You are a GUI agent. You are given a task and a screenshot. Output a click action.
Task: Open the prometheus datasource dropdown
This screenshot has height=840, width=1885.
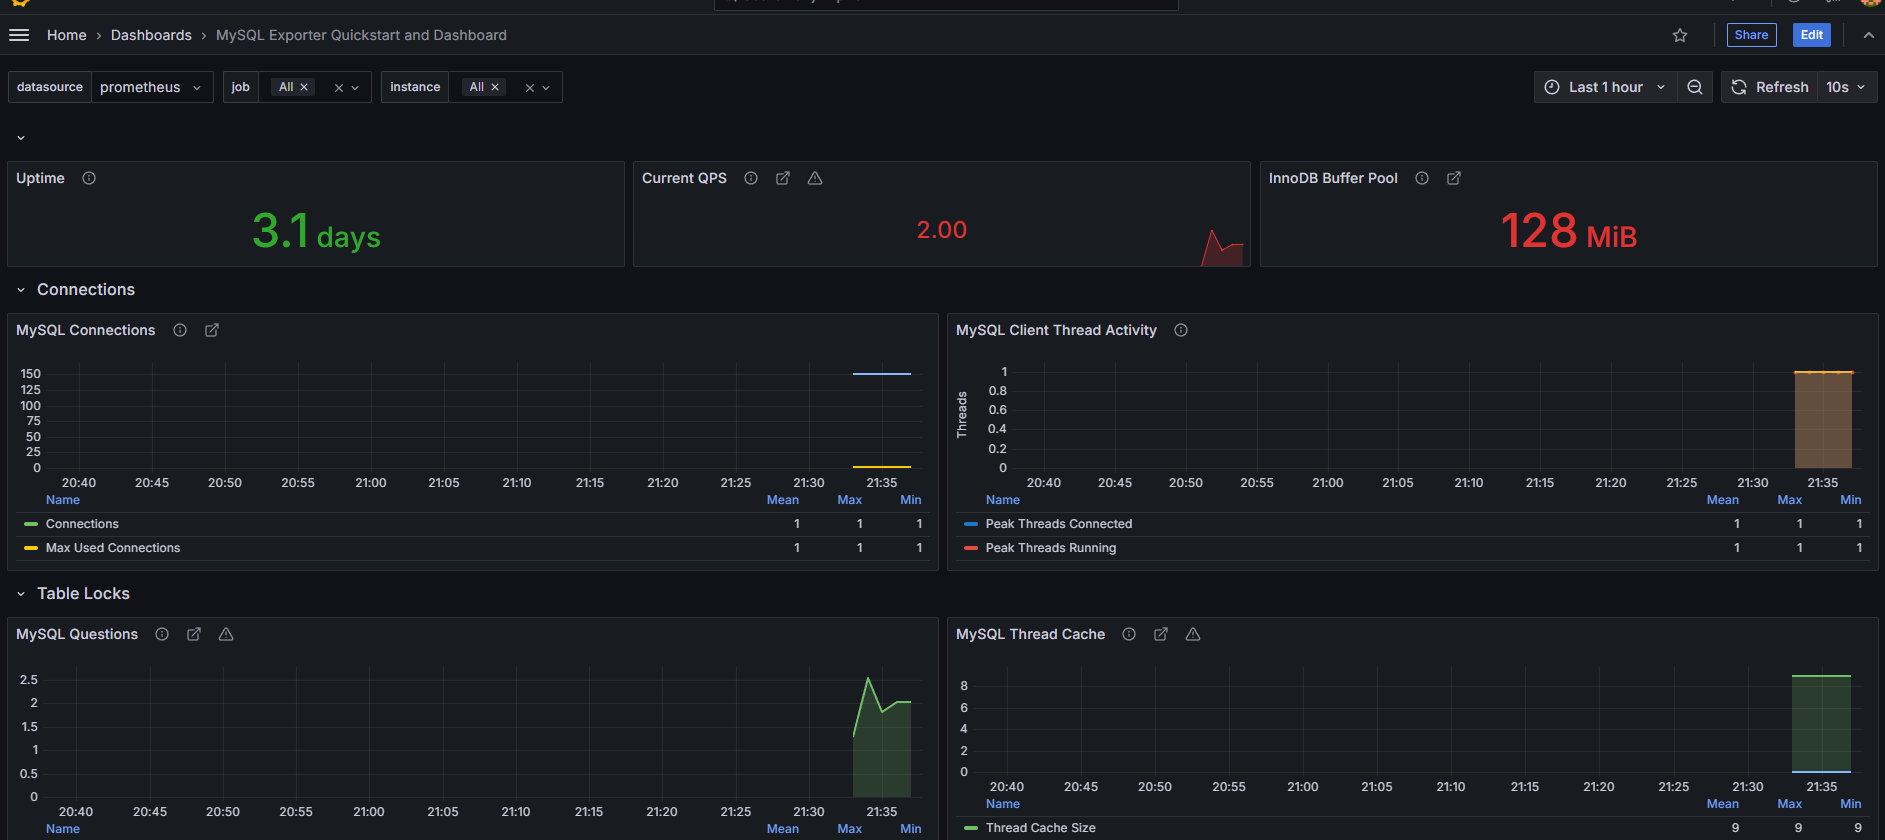point(151,87)
